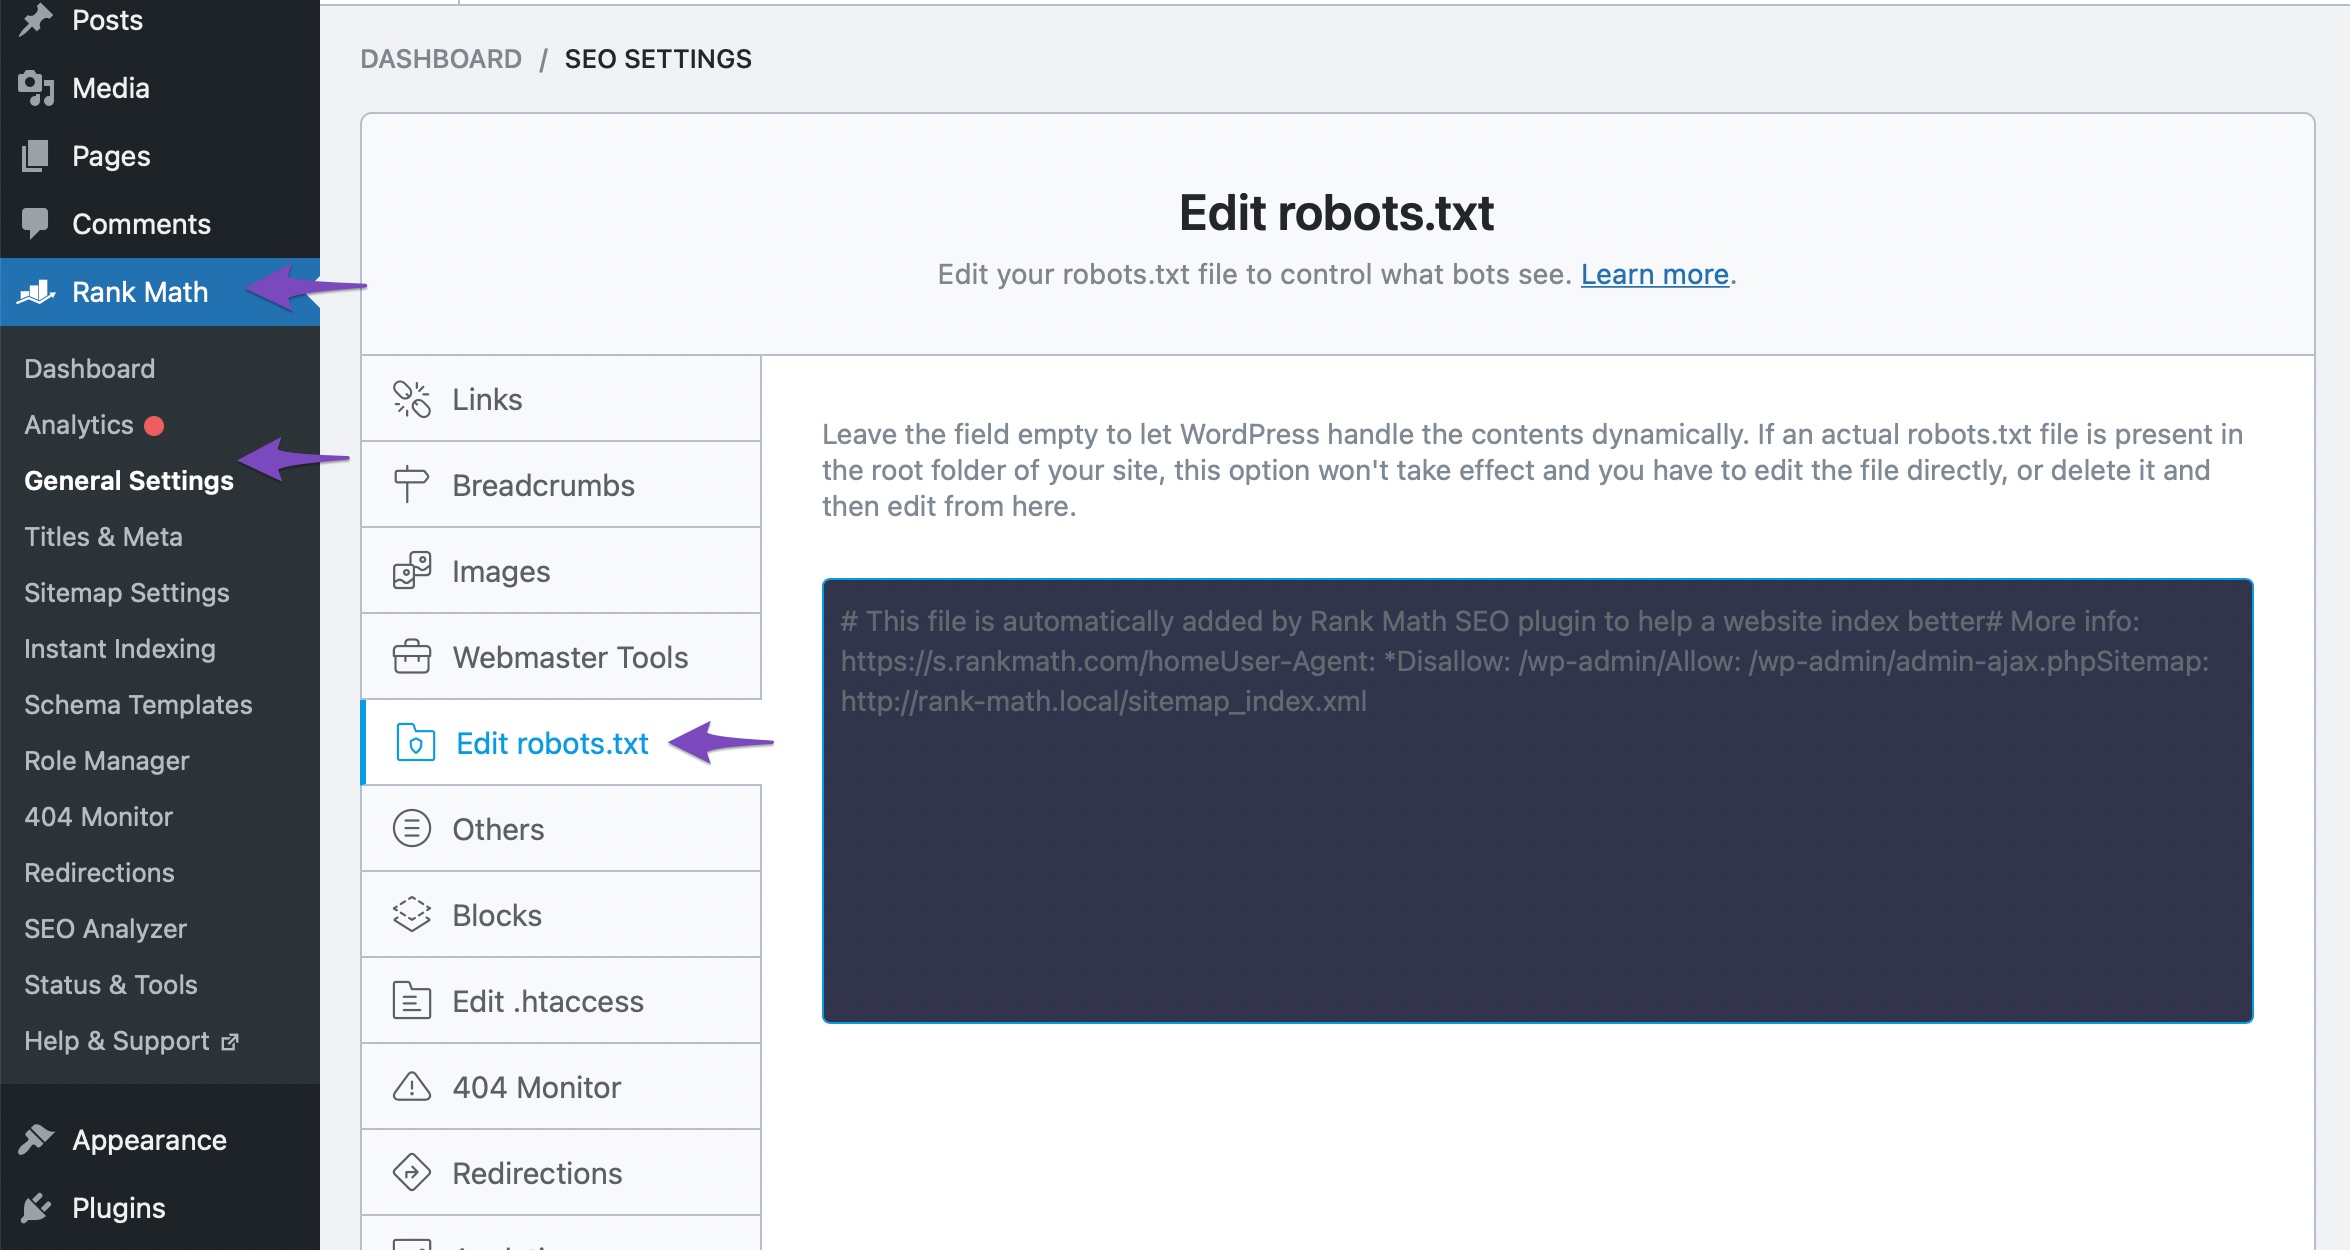Image resolution: width=2350 pixels, height=1250 pixels.
Task: Select the Edit robots.txt tab
Action: pos(561,743)
